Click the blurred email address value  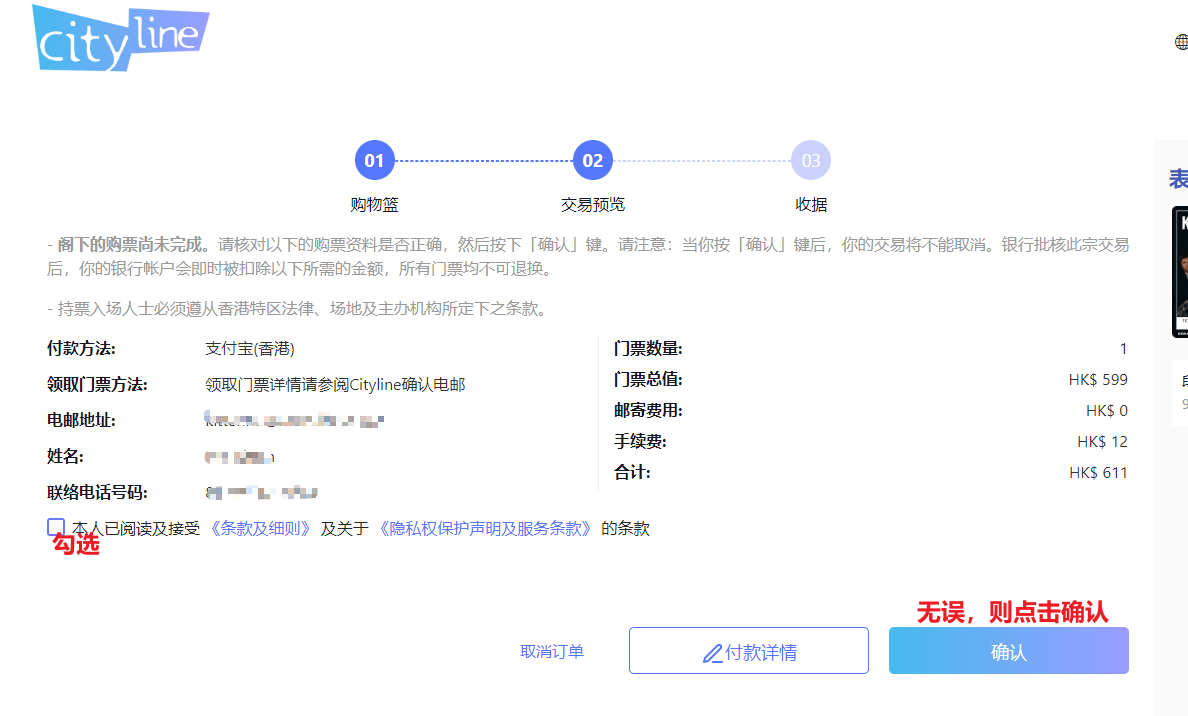tap(295, 421)
